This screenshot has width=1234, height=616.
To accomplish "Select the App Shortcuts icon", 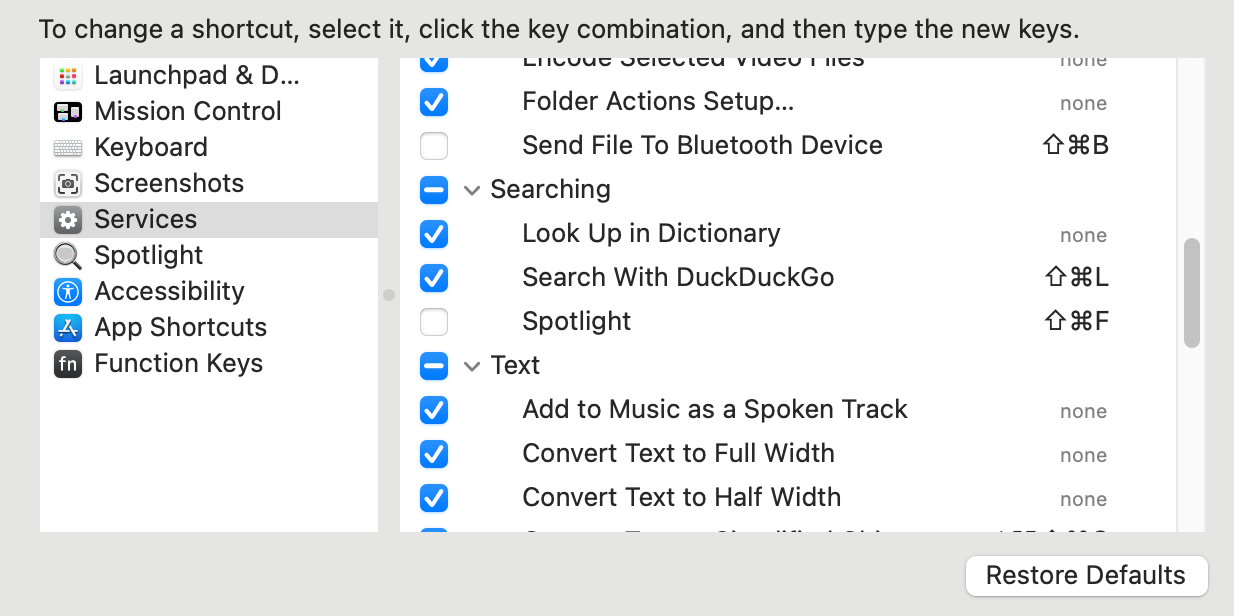I will (68, 328).
